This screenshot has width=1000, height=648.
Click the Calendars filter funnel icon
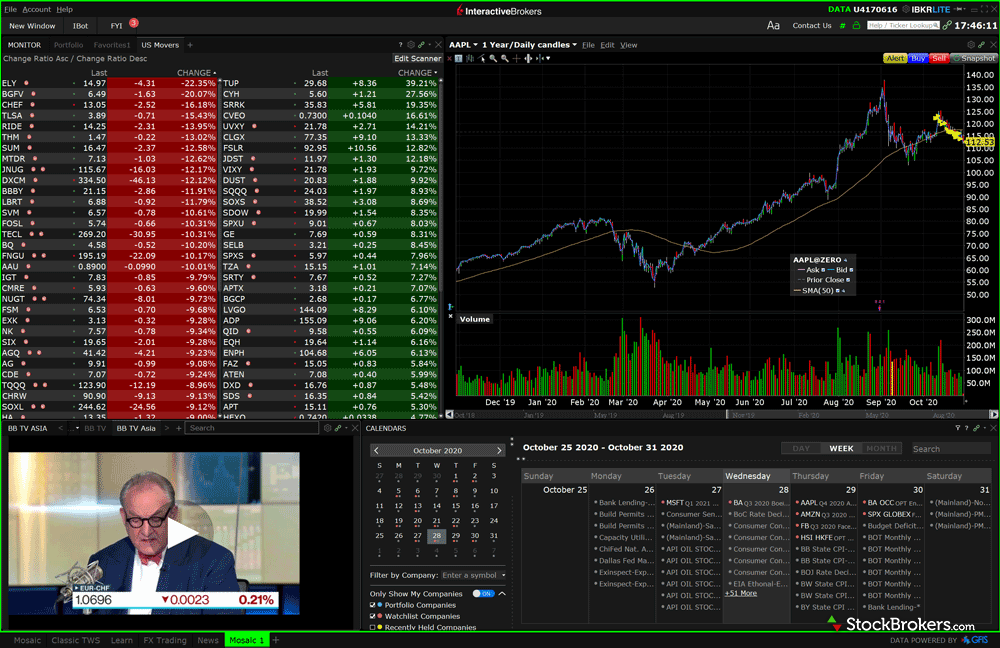click(957, 428)
